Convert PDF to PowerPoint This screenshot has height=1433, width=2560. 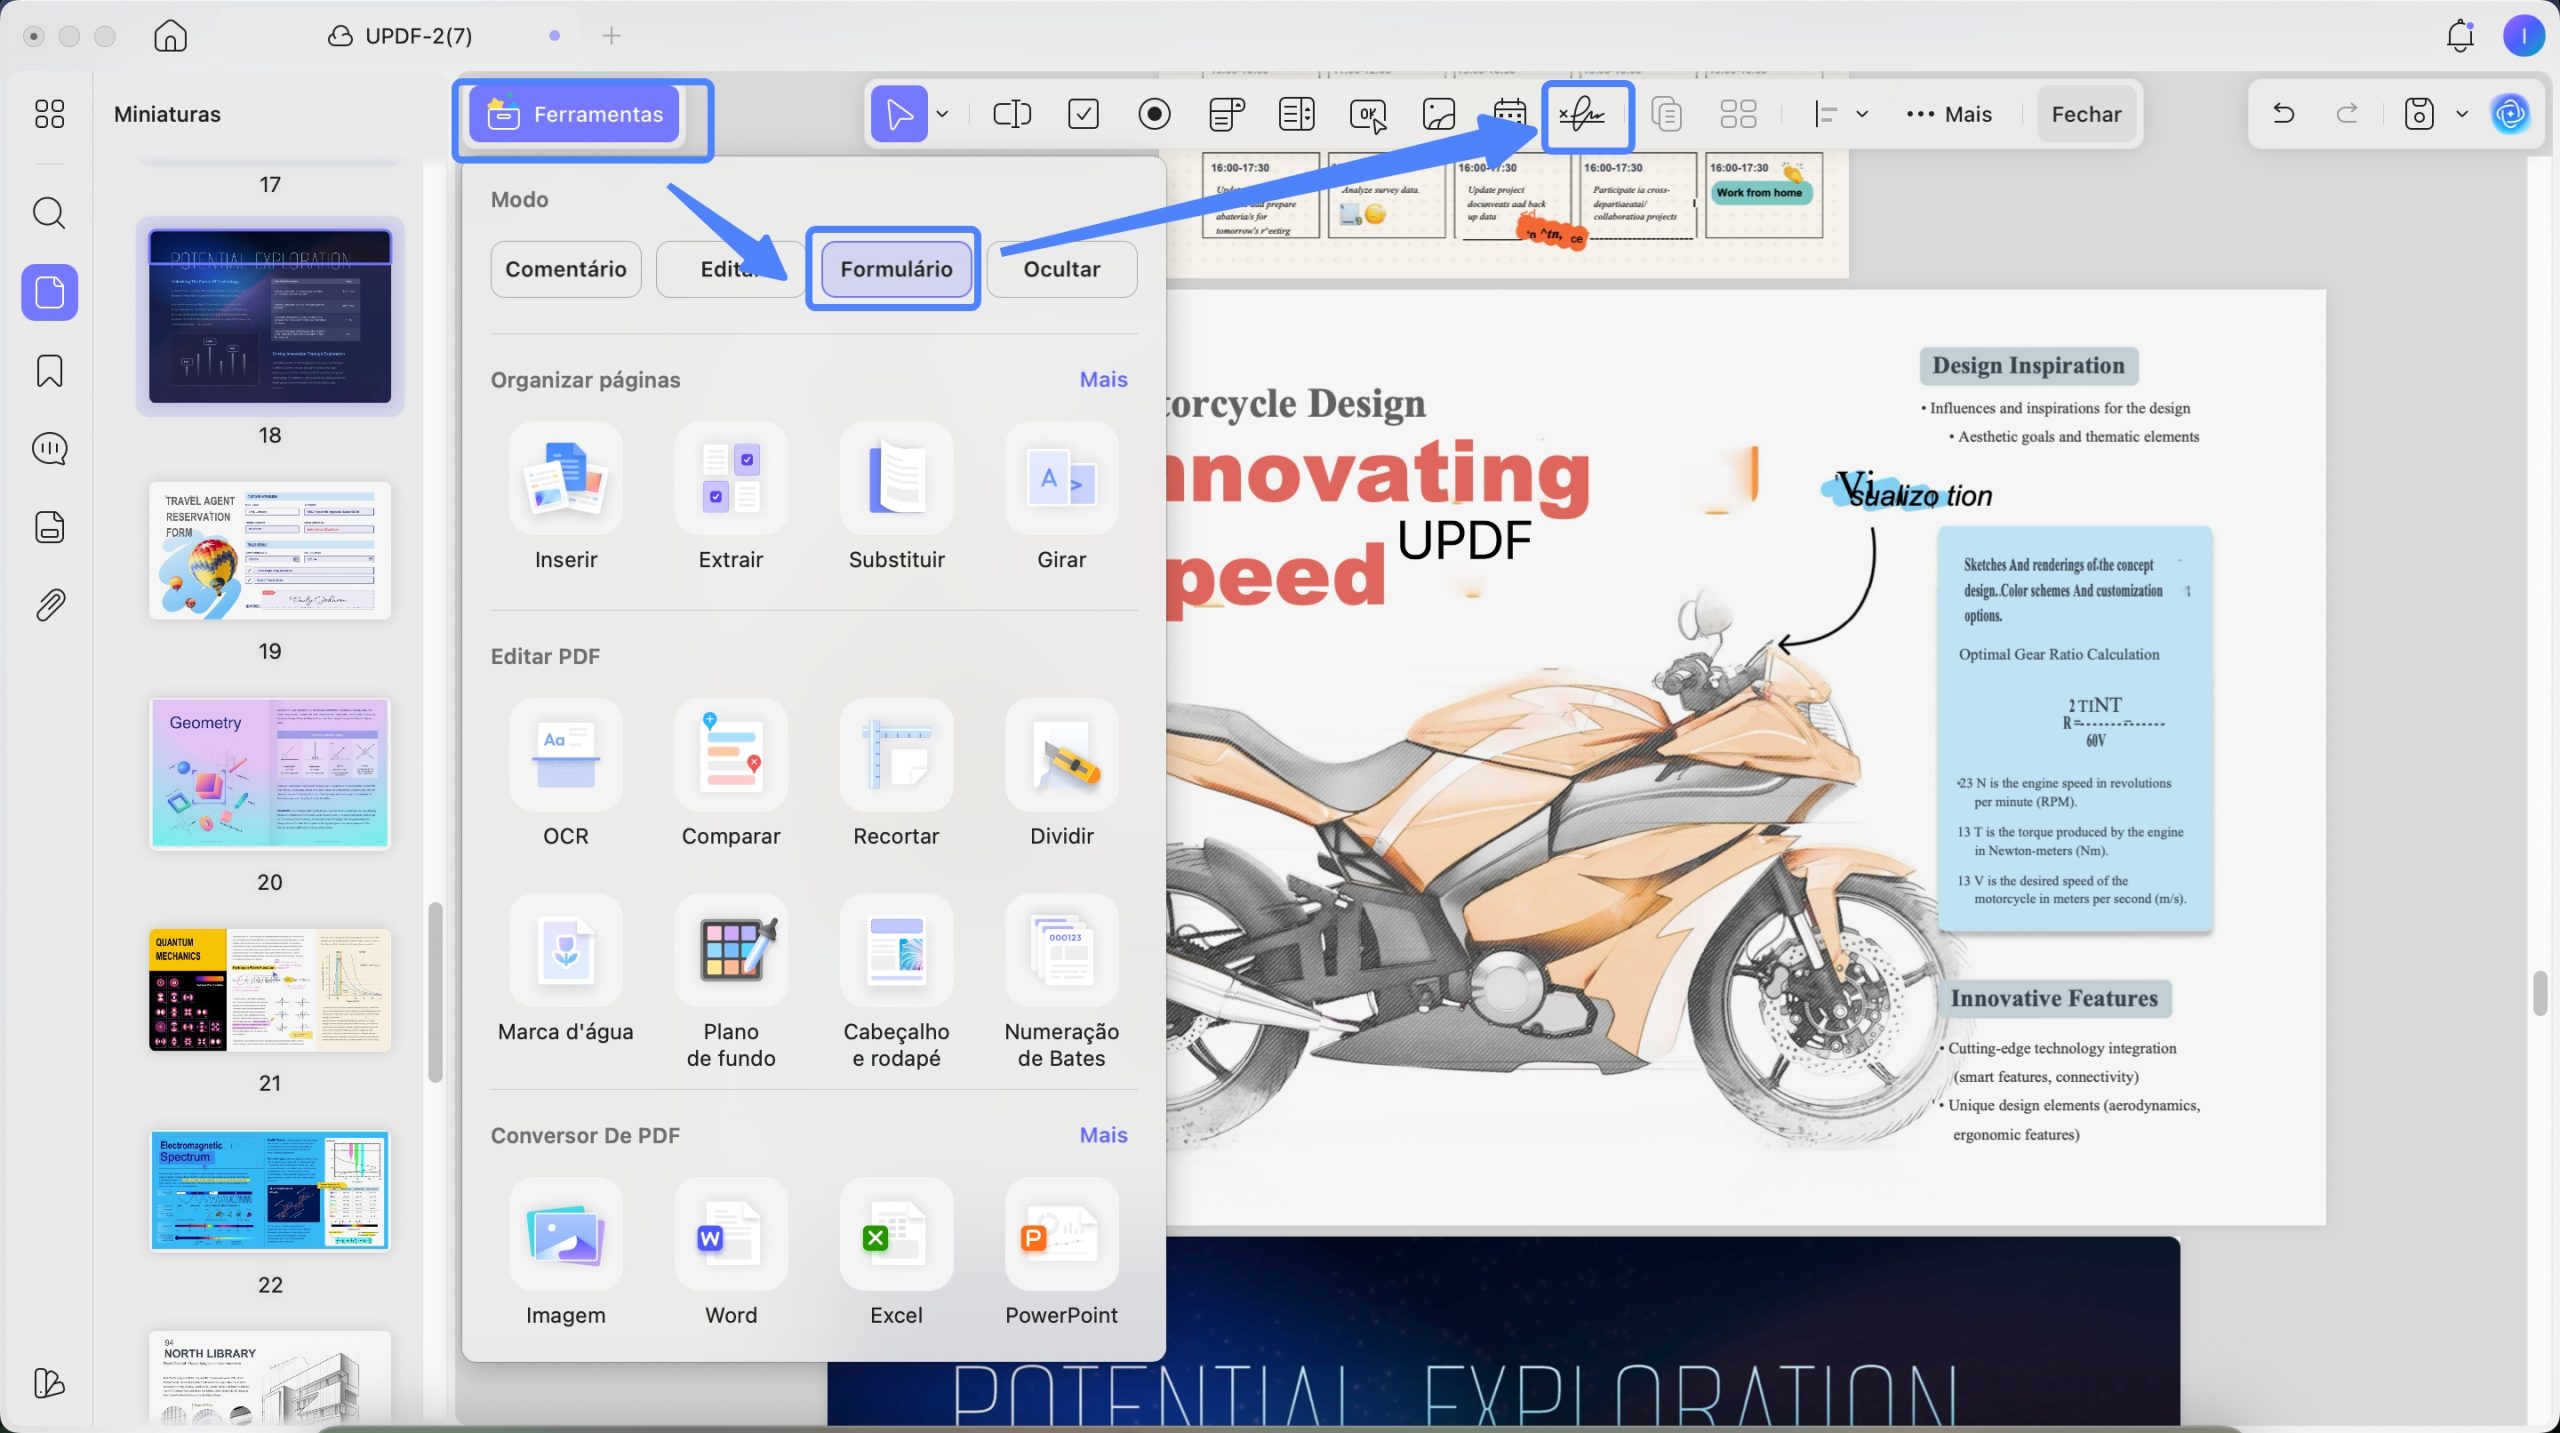1061,1253
